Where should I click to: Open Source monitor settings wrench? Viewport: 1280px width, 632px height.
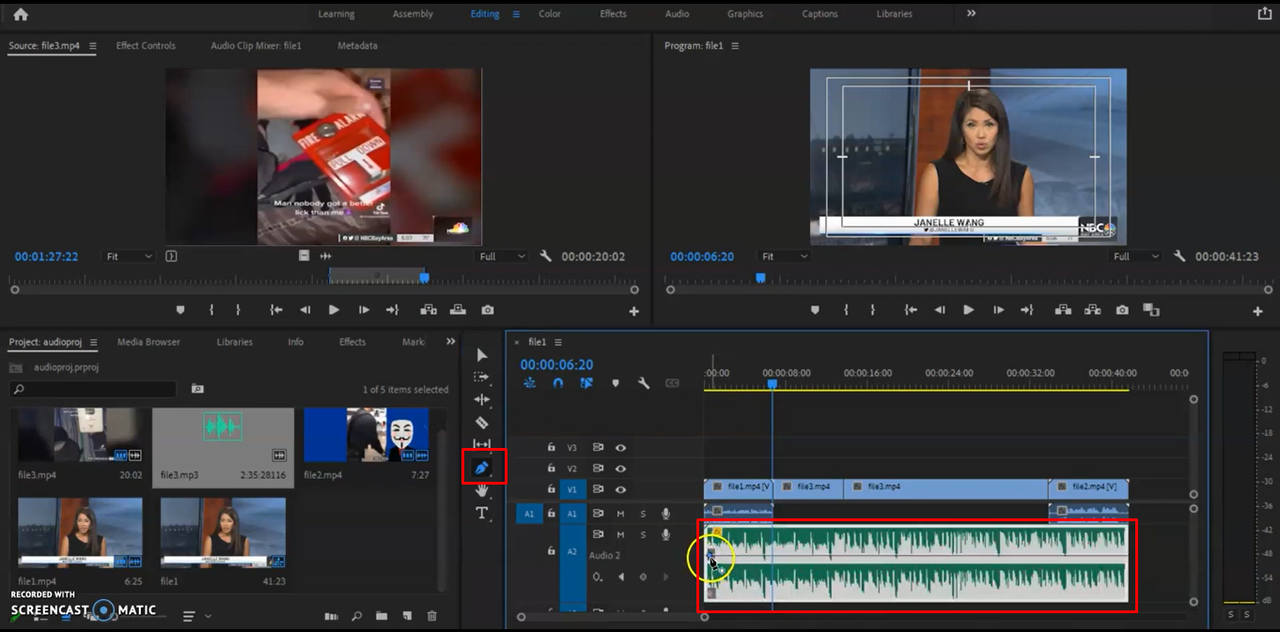[546, 256]
